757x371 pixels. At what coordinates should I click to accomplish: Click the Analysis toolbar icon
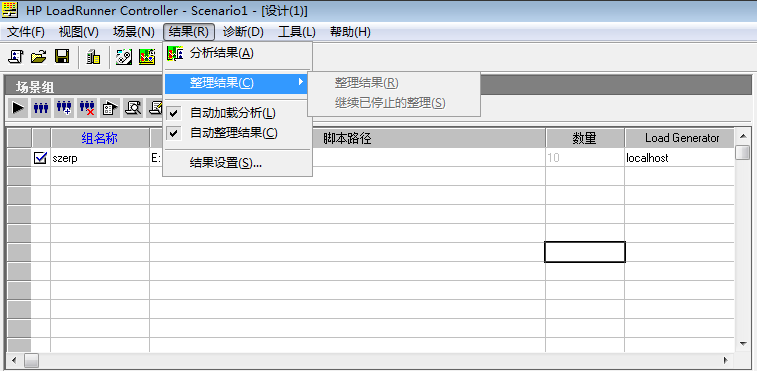147,57
